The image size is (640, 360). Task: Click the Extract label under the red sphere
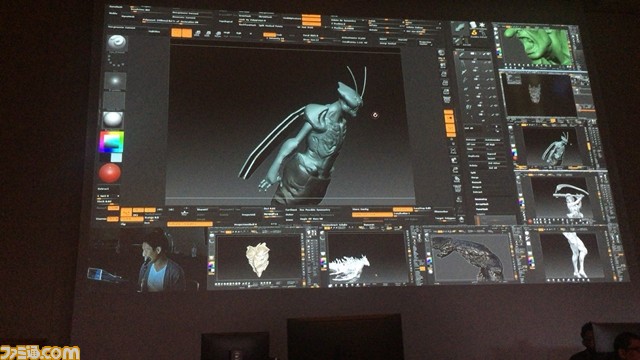103,189
